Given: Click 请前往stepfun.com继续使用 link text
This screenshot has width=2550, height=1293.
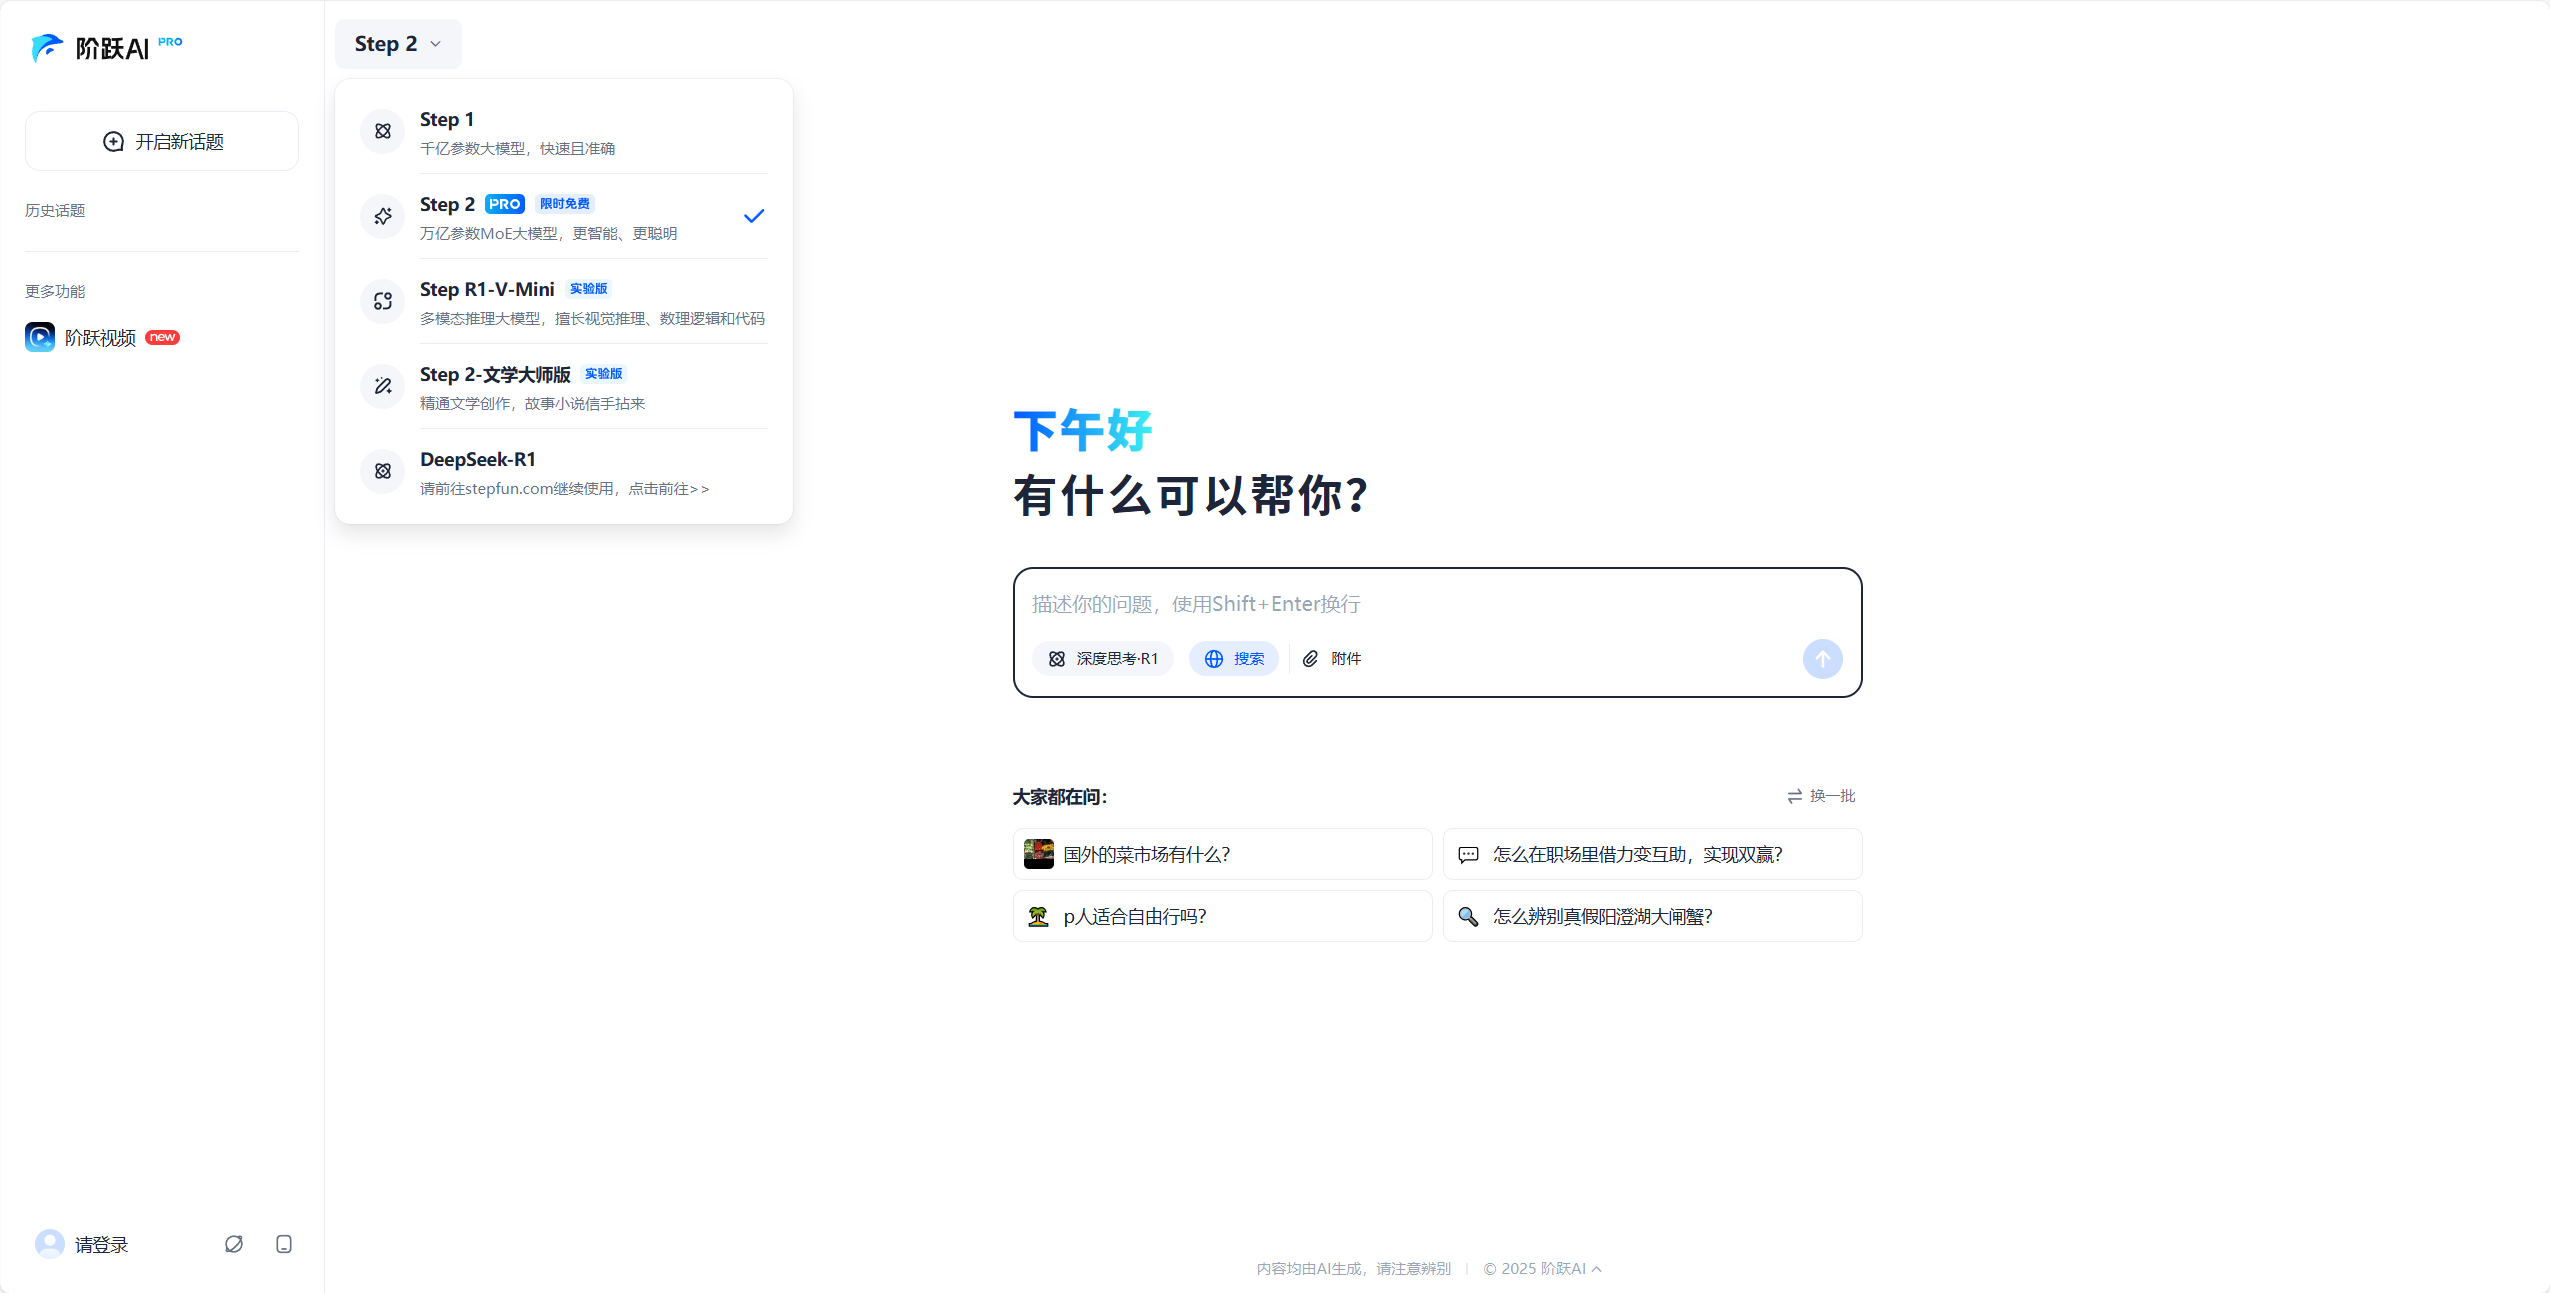Looking at the screenshot, I should pyautogui.click(x=564, y=489).
